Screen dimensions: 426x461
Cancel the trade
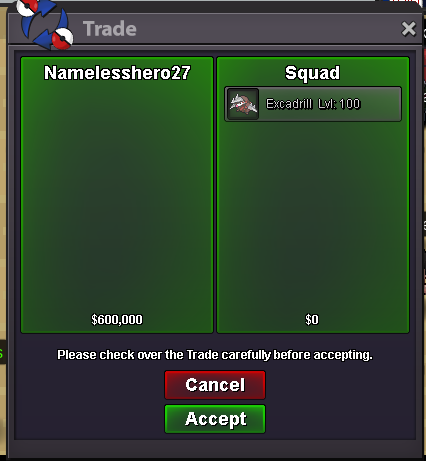pos(215,385)
